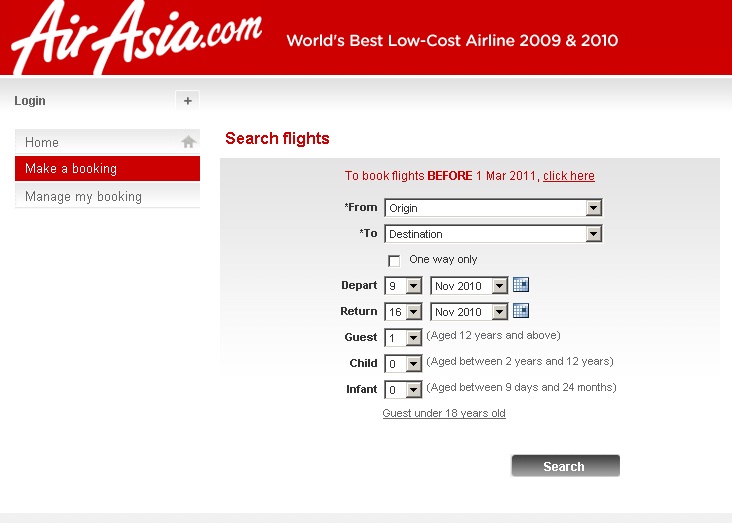The height and width of the screenshot is (523, 732).
Task: Open the Depart day dropdown
Action: [x=403, y=286]
